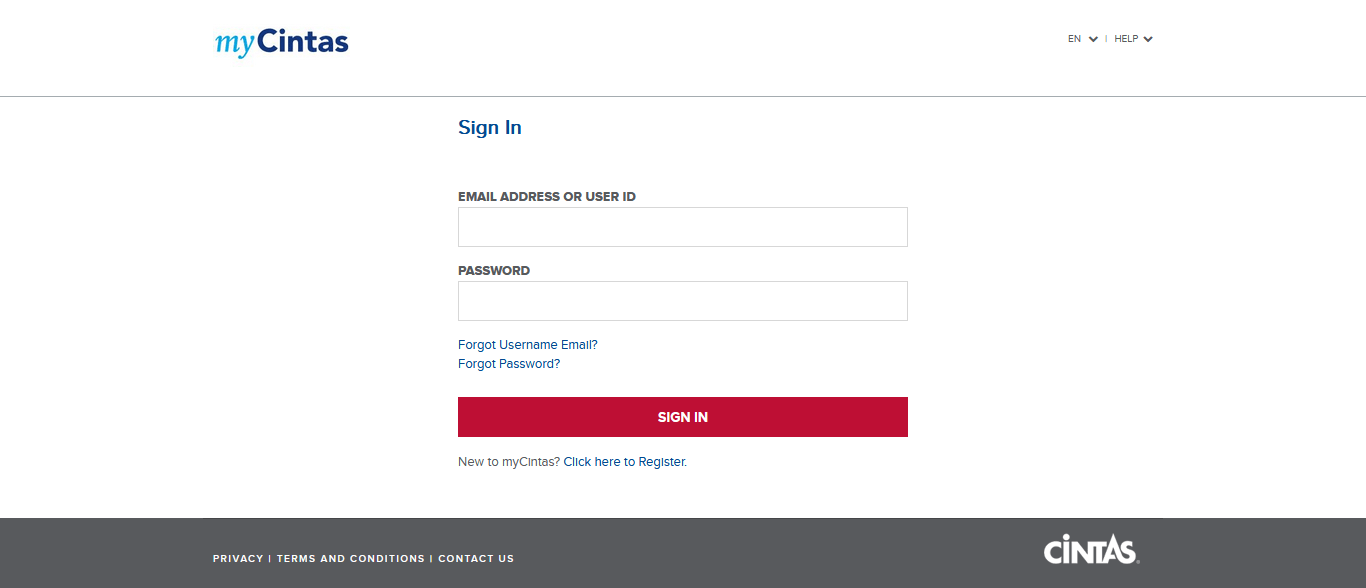Focus the Password input field

[x=683, y=301]
